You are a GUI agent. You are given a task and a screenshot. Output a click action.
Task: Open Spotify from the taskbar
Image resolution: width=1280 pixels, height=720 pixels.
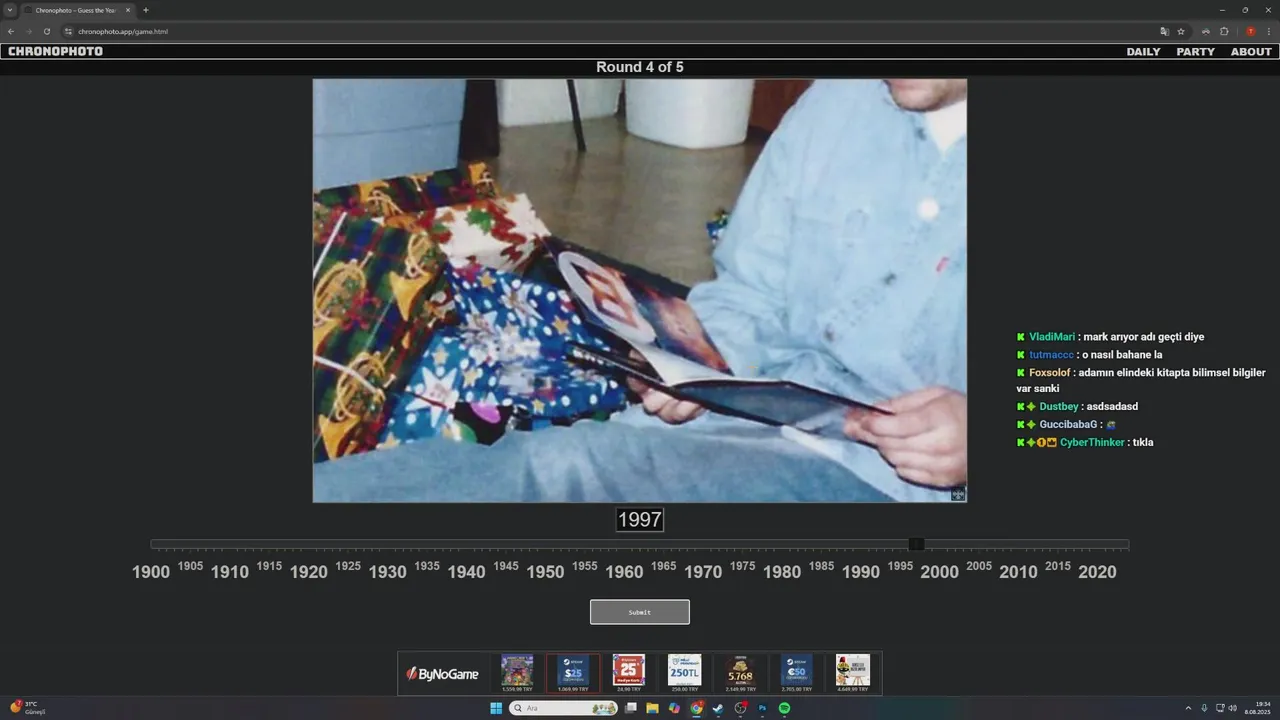(x=784, y=708)
